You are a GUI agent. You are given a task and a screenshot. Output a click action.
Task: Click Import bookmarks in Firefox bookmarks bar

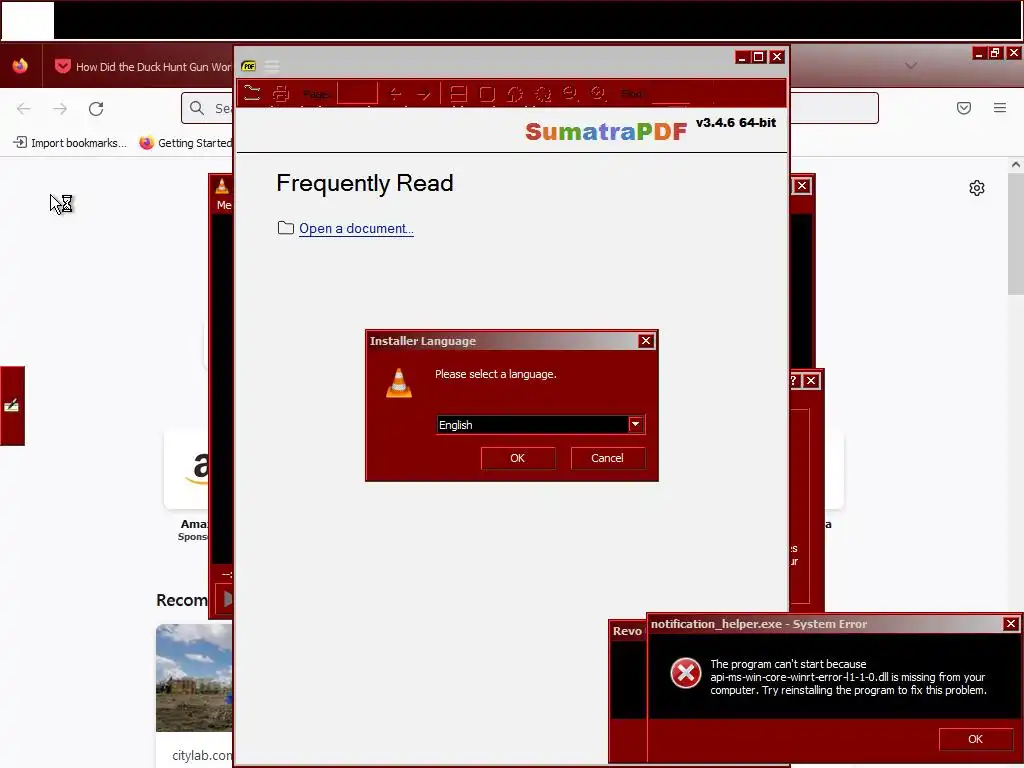click(70, 143)
